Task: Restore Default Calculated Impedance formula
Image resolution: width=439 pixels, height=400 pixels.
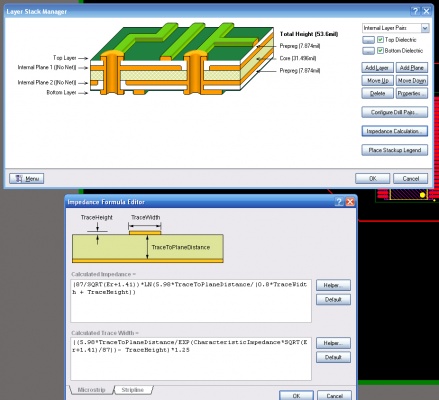Action: tap(333, 299)
